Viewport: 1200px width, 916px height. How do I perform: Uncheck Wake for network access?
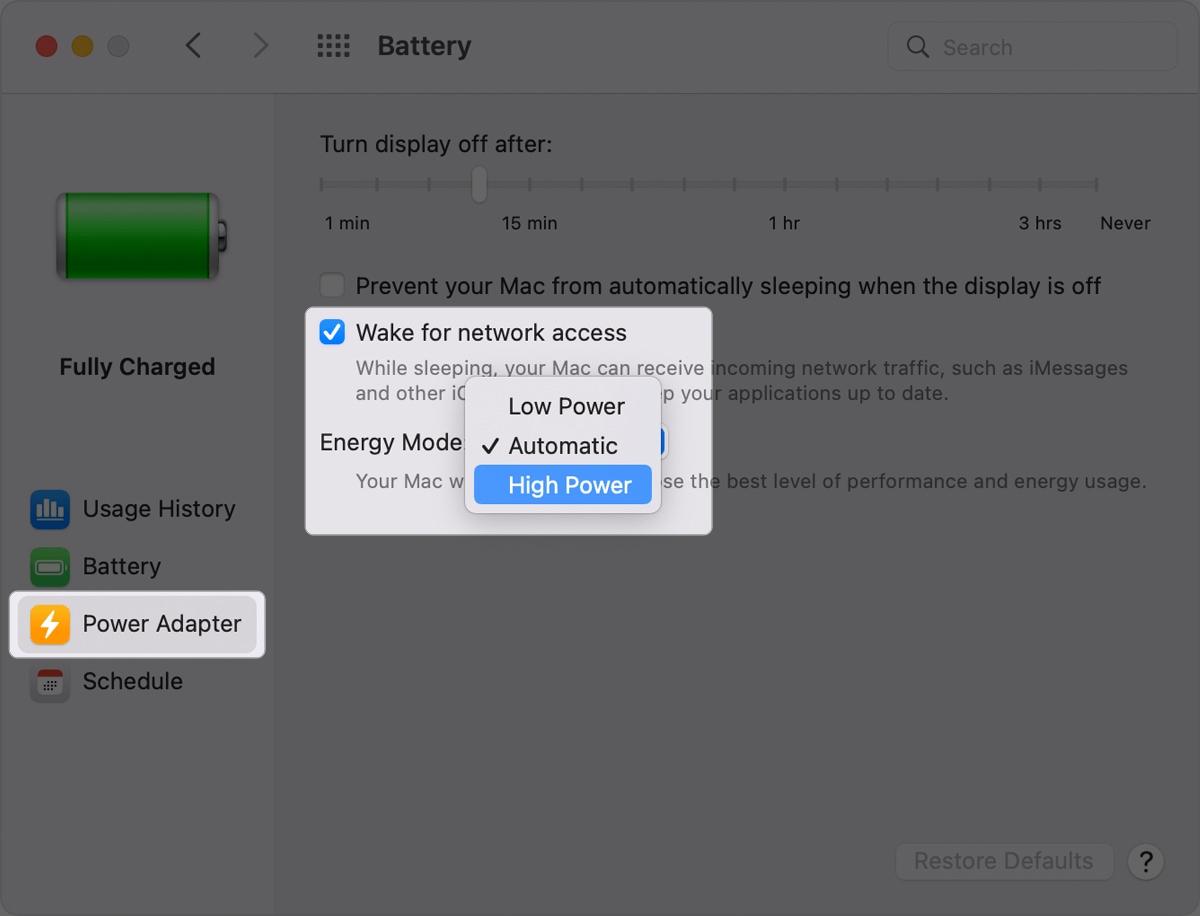pyautogui.click(x=332, y=332)
